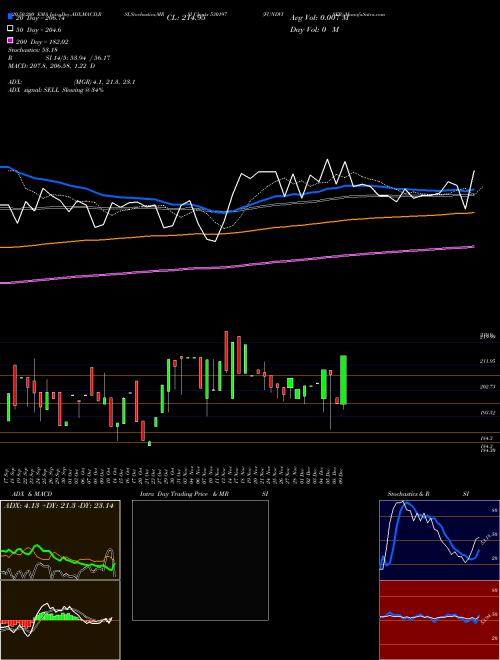Image resolution: width=500 pixels, height=660 pixels.
Task: Click the empty Intra Day Trading Price panel
Action: coord(200,560)
